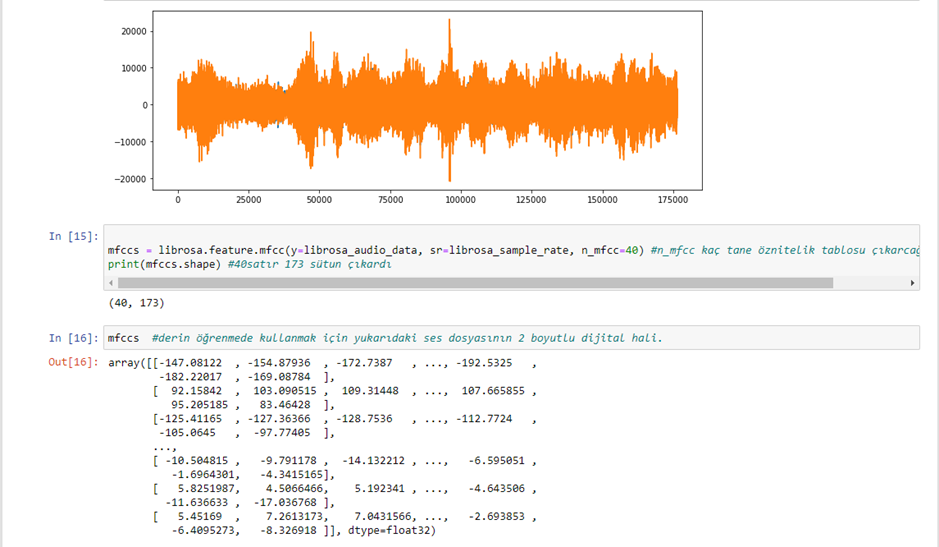939x547 pixels.
Task: Click the array value -192.5325
Action: [x=484, y=362]
